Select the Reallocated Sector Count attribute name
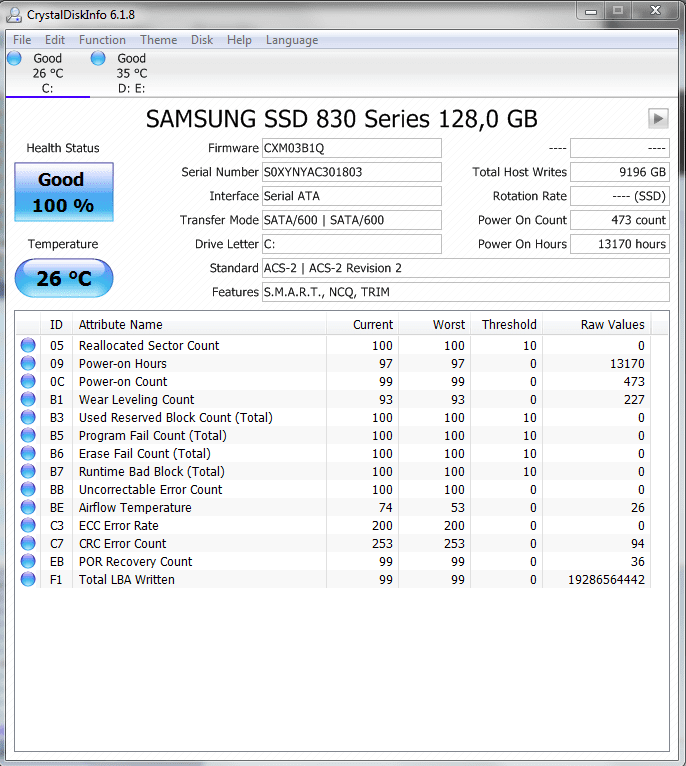The height and width of the screenshot is (766, 686). [149, 345]
